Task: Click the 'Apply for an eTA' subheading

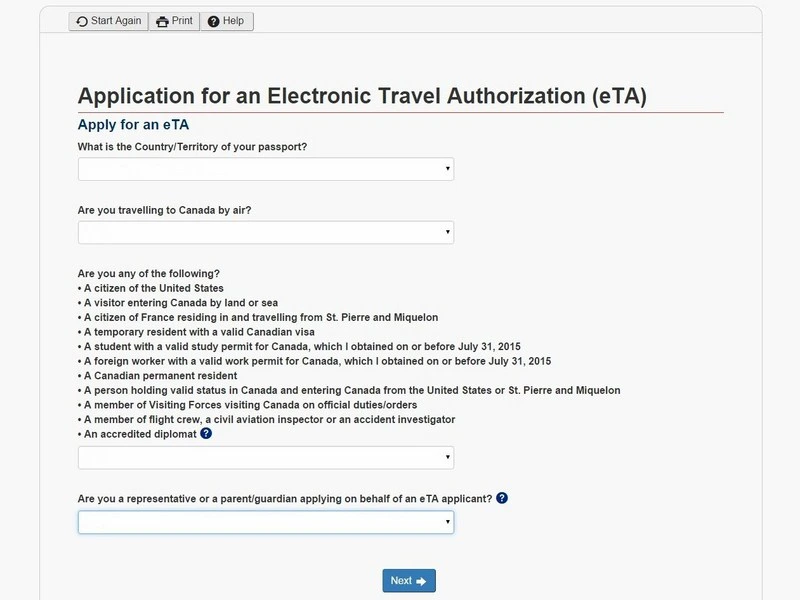Action: pos(133,125)
